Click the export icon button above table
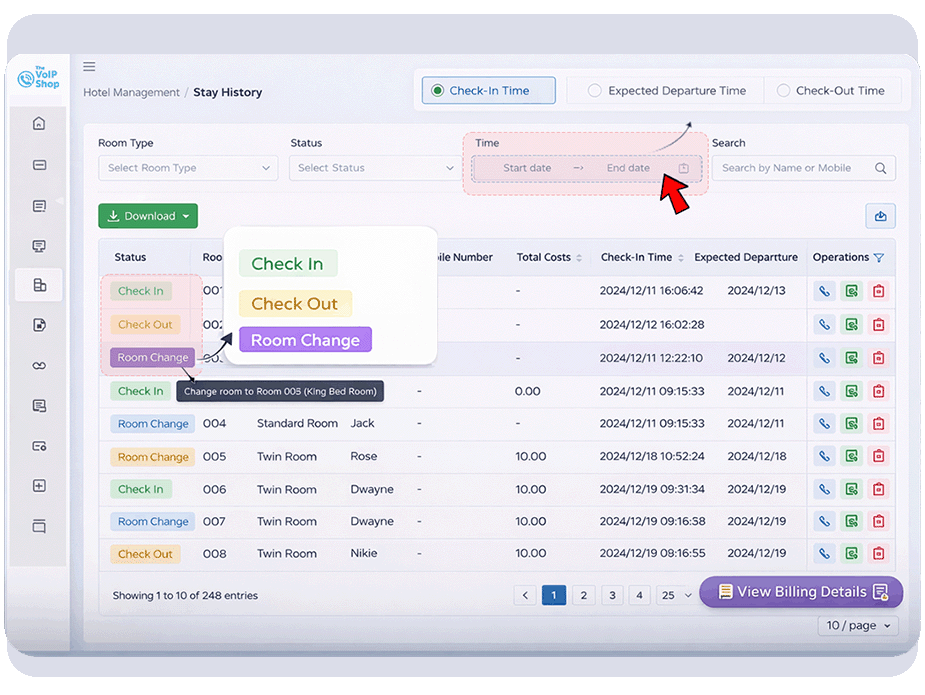Viewport: 925px width, 695px height. (x=880, y=216)
